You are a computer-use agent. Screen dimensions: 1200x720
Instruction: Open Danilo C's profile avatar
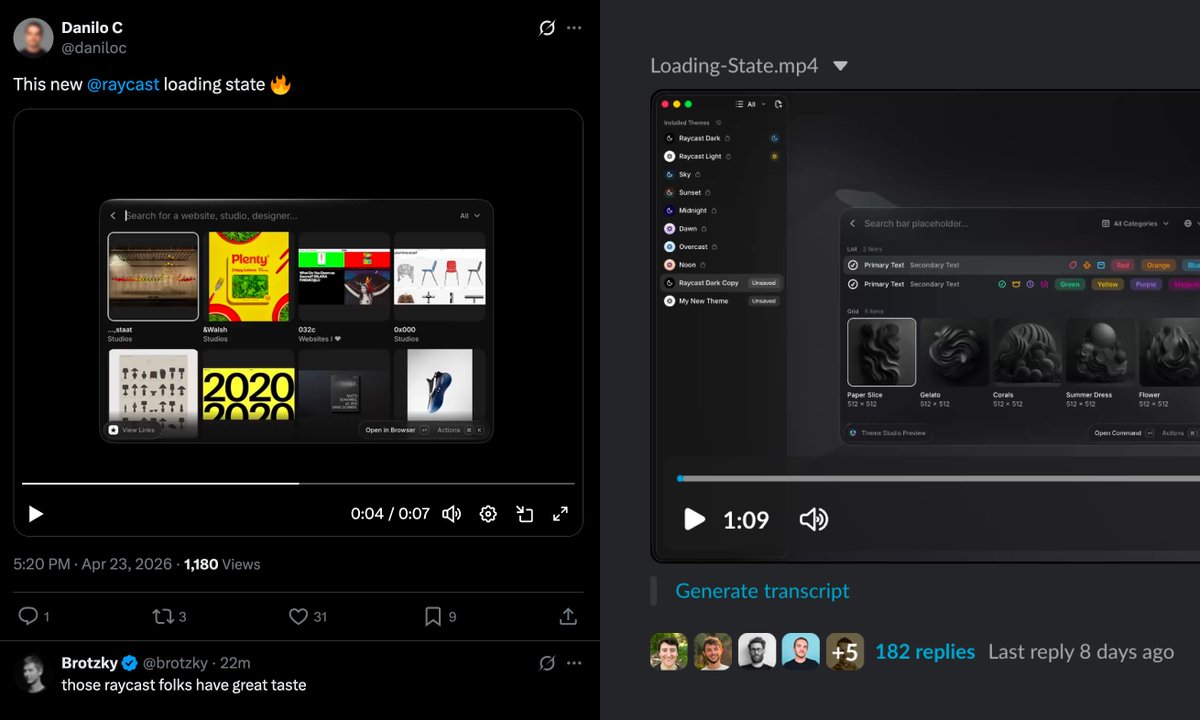(x=33, y=37)
